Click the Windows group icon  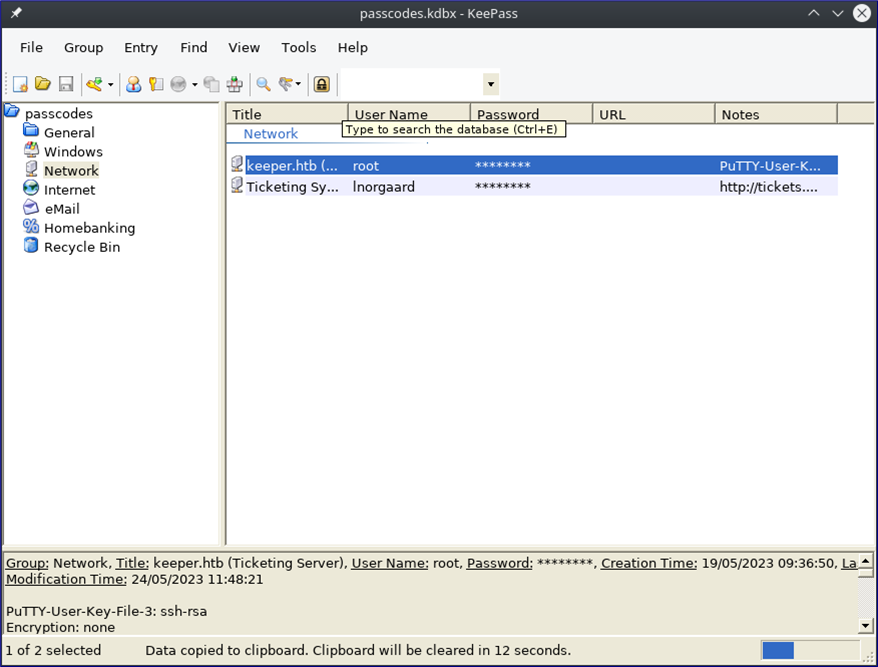31,150
